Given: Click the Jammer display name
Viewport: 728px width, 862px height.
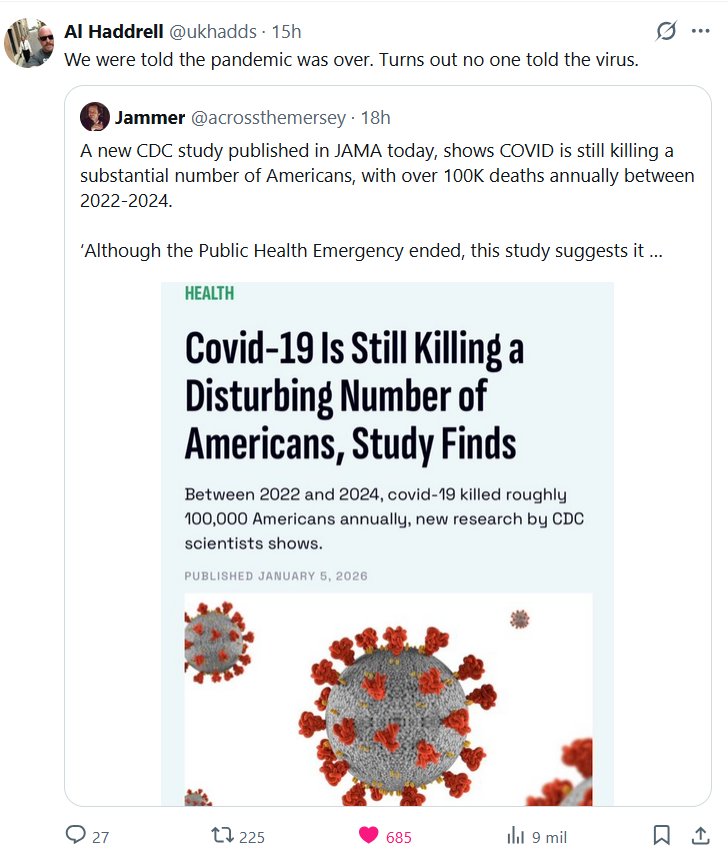Looking at the screenshot, I should click(149, 117).
